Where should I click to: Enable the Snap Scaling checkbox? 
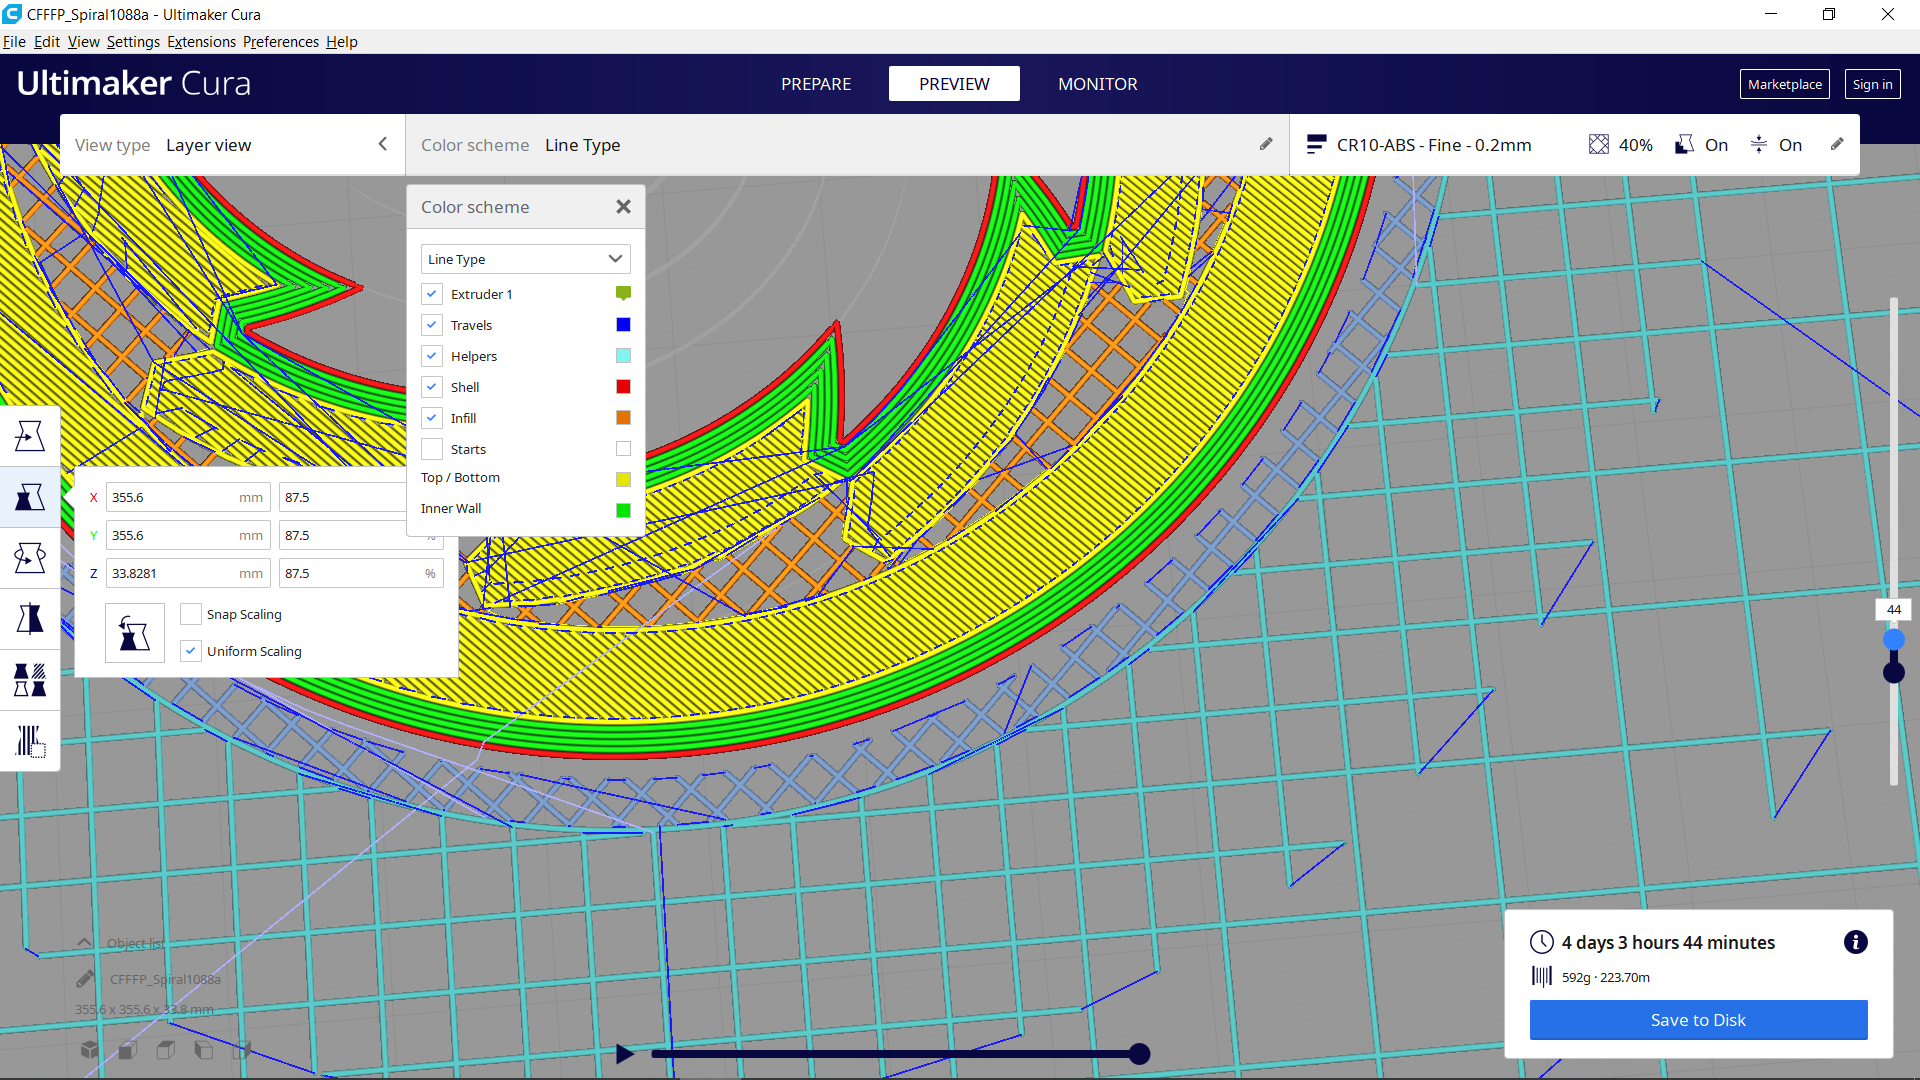click(190, 614)
